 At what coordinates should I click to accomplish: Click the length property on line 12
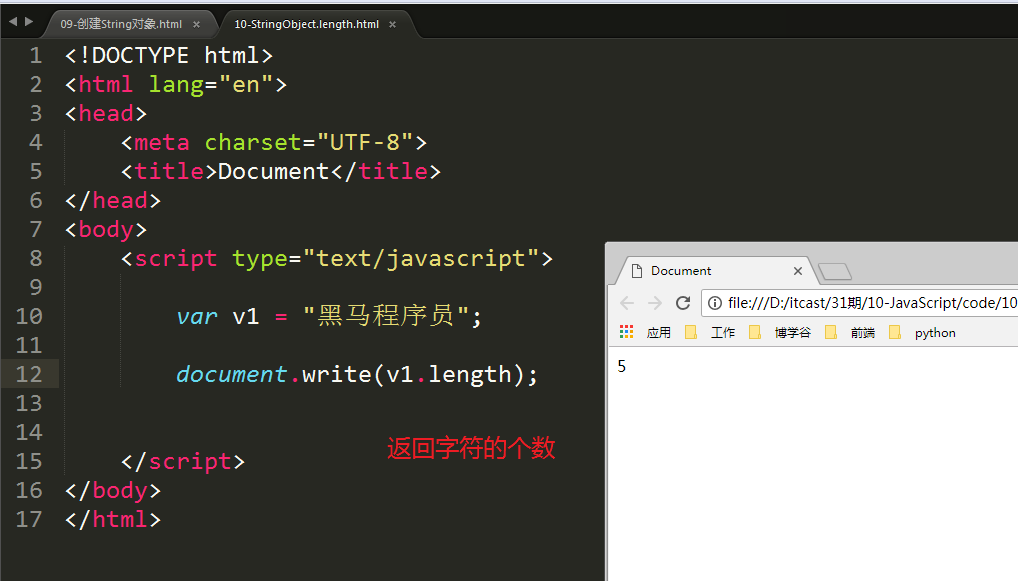pyautogui.click(x=469, y=375)
